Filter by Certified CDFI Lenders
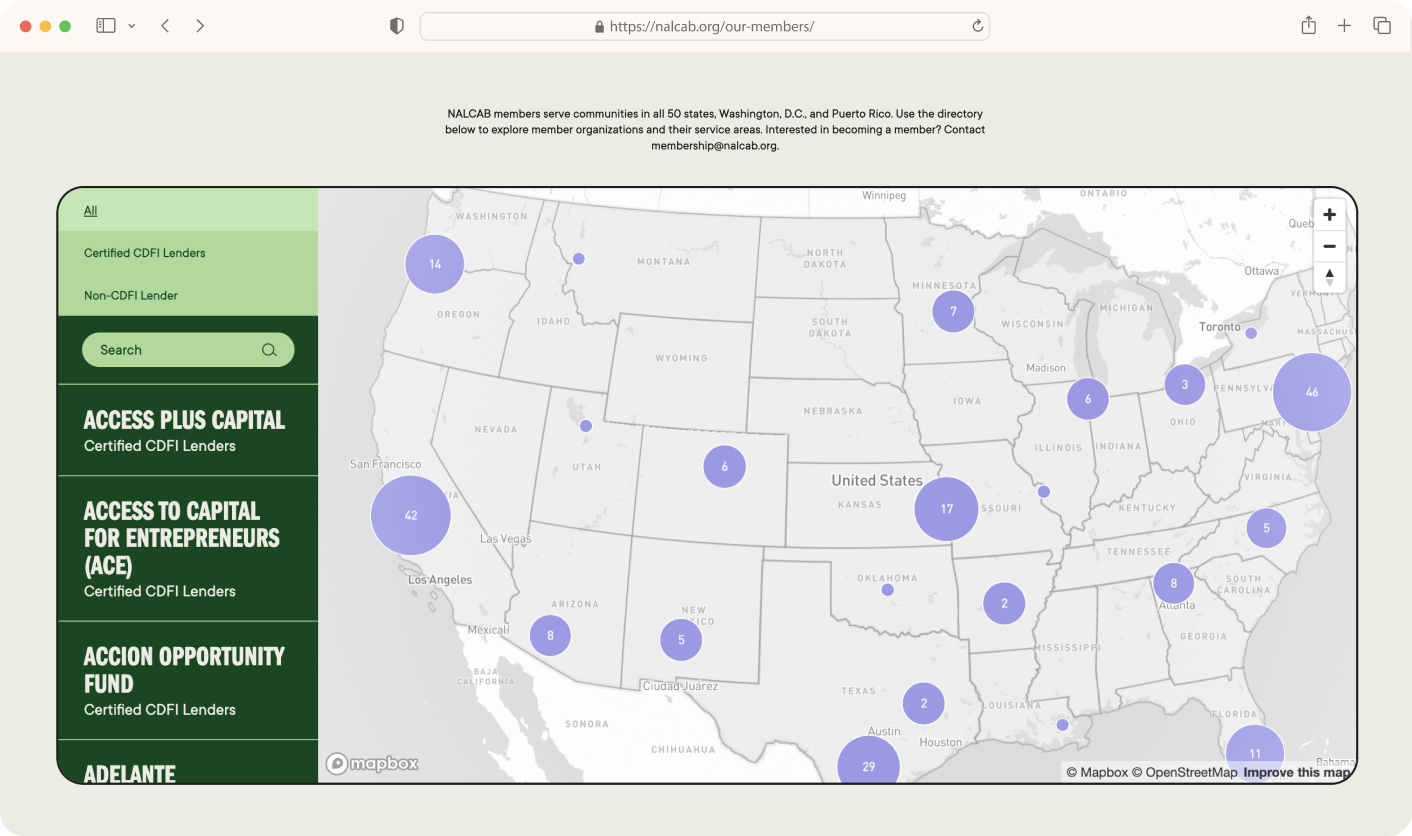This screenshot has width=1412, height=836. (188, 253)
